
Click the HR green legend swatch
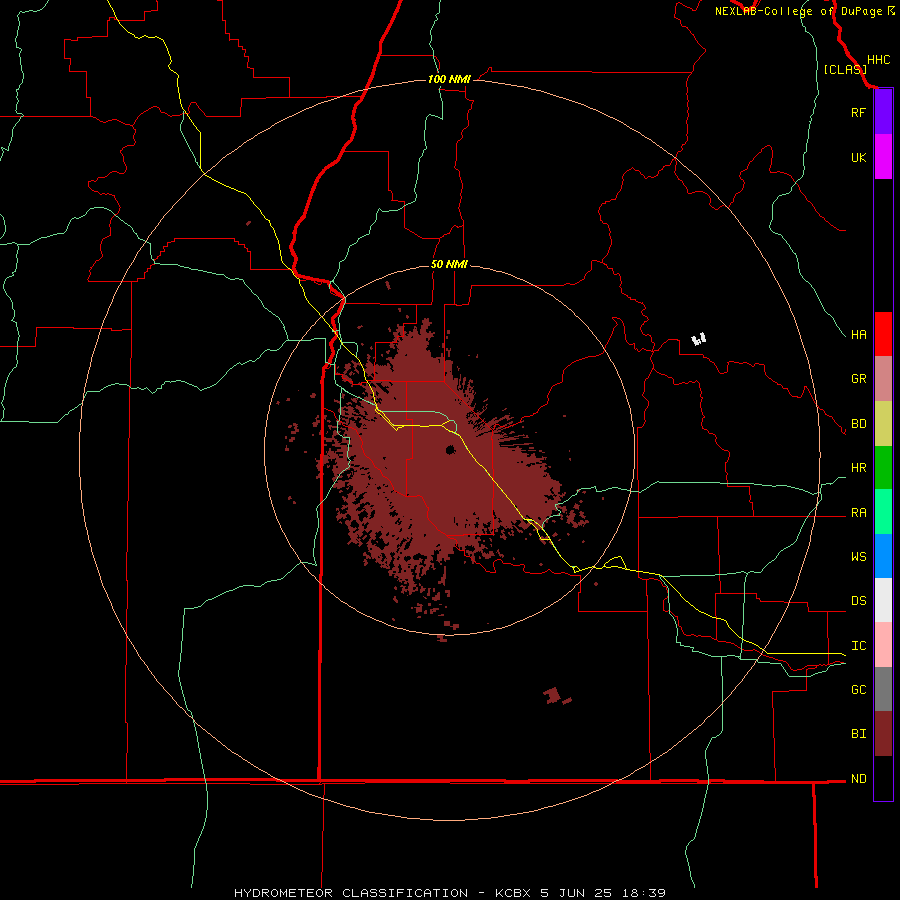(x=883, y=468)
